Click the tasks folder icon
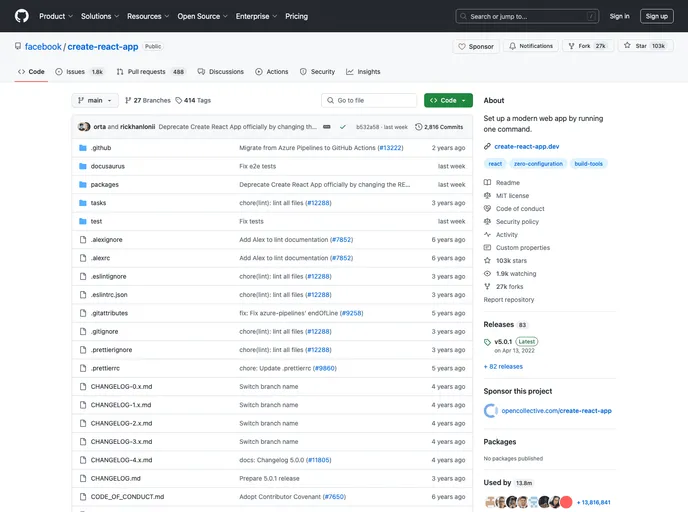This screenshot has width=688, height=512. pyautogui.click(x=82, y=203)
